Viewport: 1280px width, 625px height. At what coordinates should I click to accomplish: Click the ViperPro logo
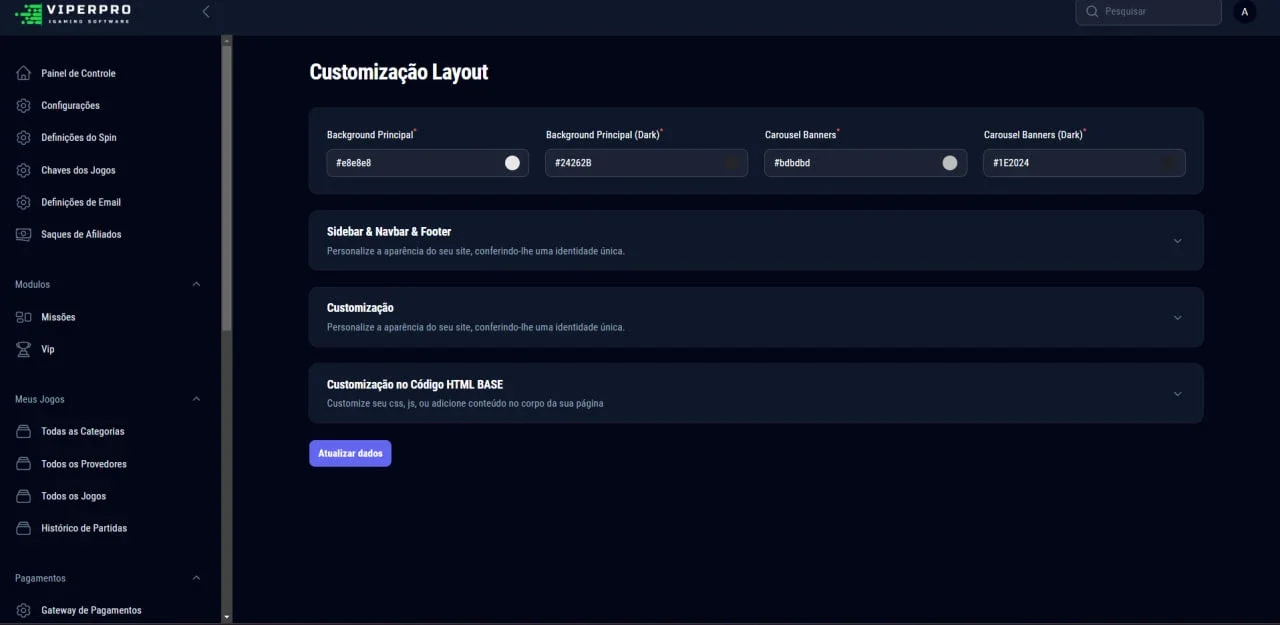pos(73,13)
